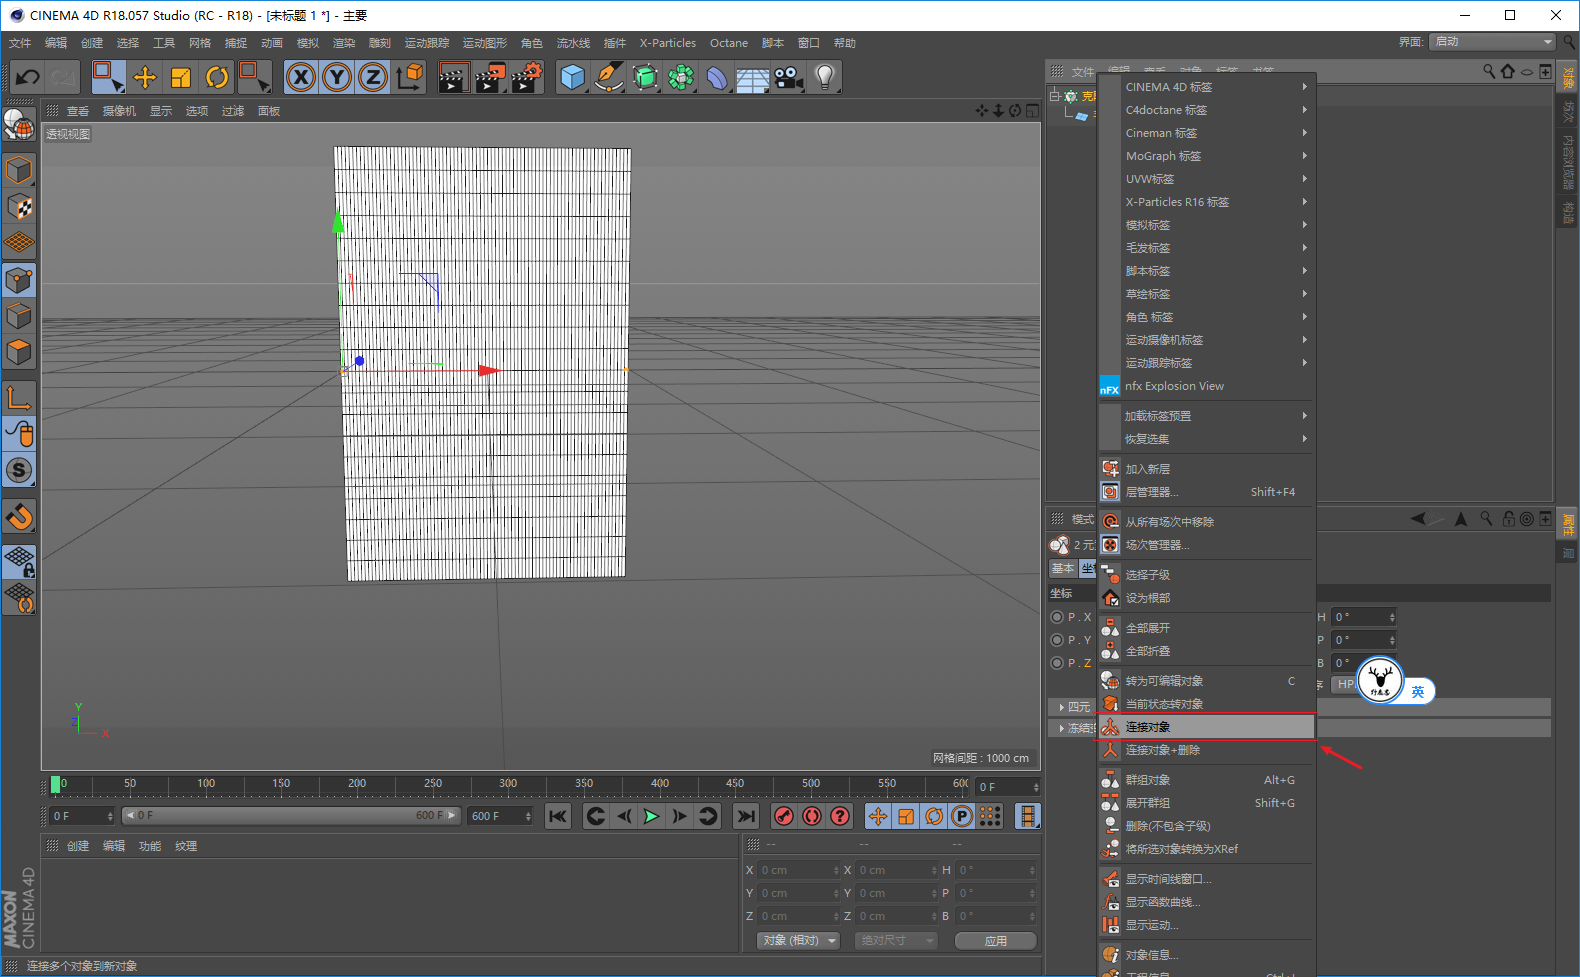This screenshot has width=1580, height=977.
Task: Click the Bend deformer icon
Action: pos(717,77)
